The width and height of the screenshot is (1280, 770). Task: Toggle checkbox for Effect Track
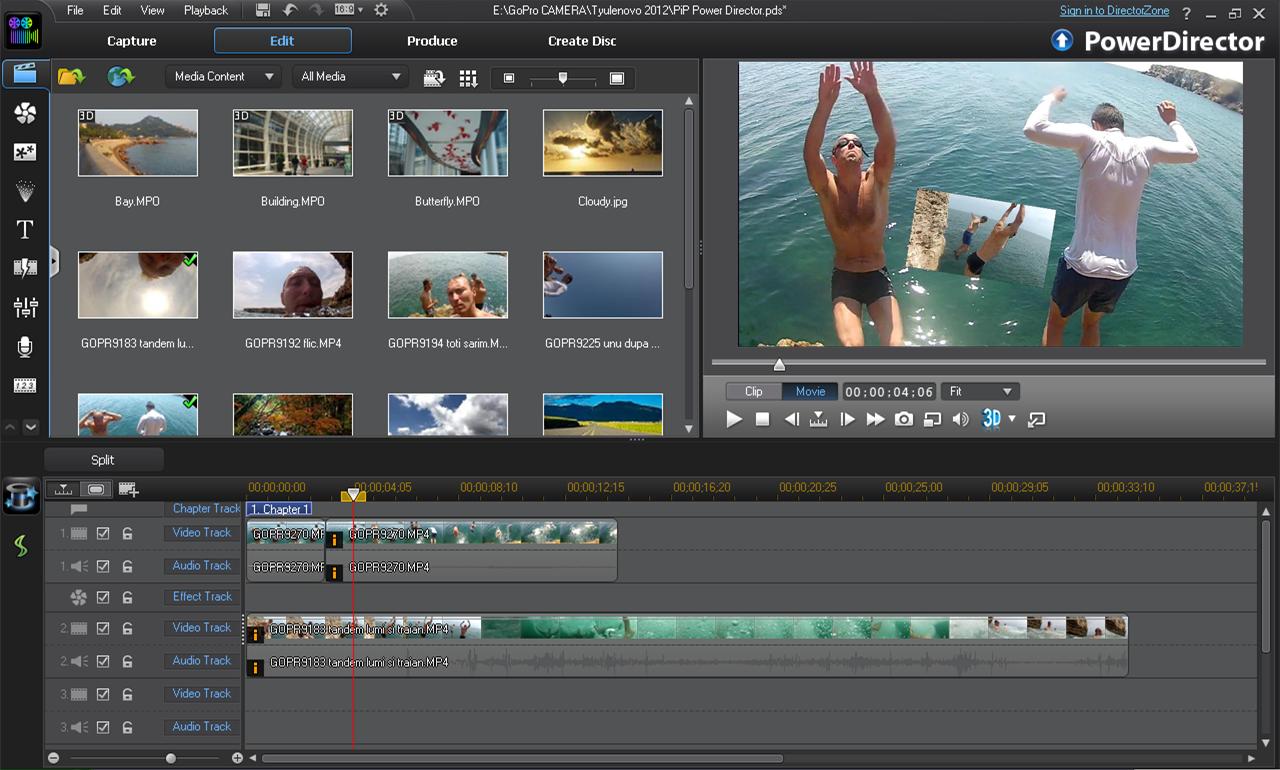(103, 597)
